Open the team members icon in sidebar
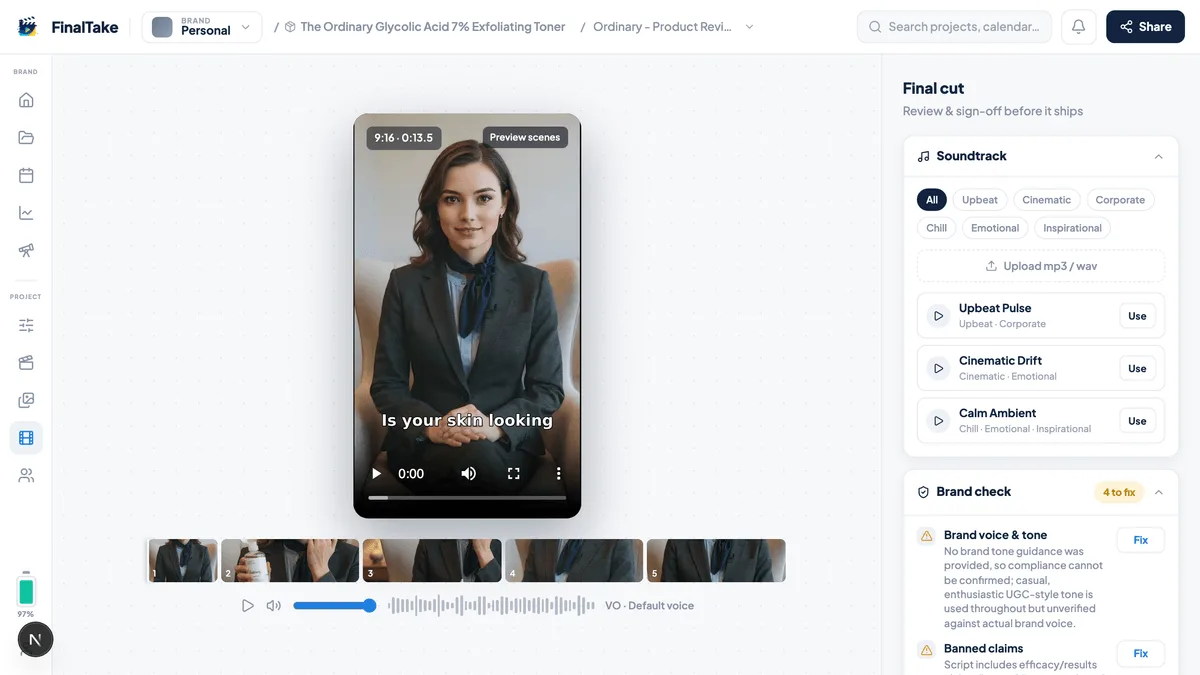1200x675 pixels. 26,476
